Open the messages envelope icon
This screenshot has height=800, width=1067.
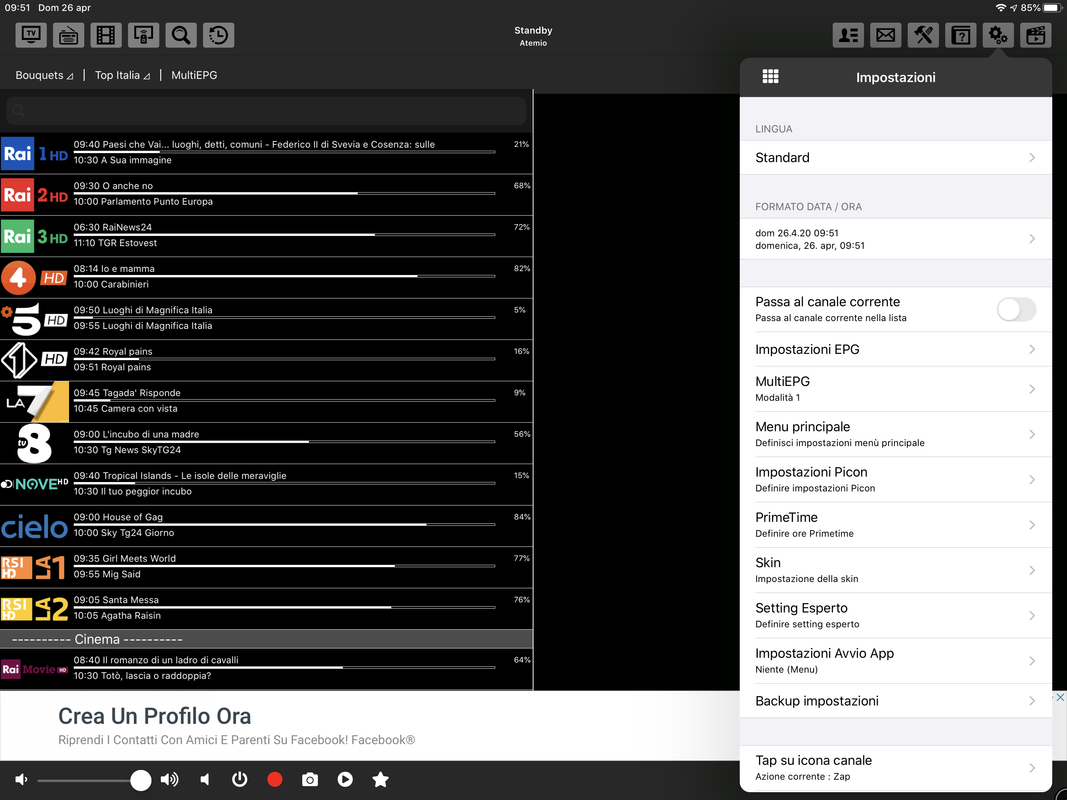(x=886, y=35)
